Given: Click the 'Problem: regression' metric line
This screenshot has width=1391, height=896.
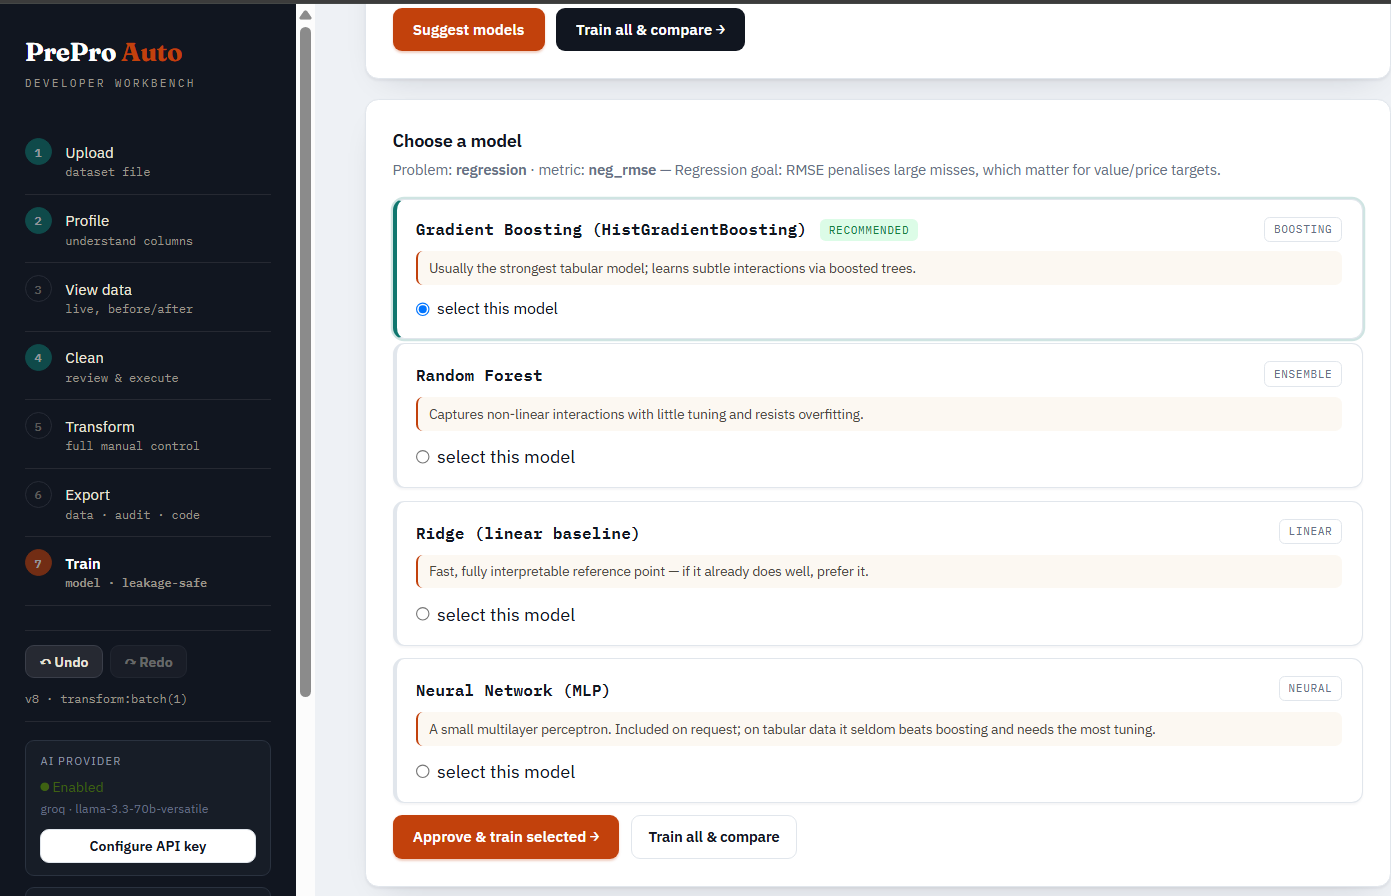Looking at the screenshot, I should (806, 170).
